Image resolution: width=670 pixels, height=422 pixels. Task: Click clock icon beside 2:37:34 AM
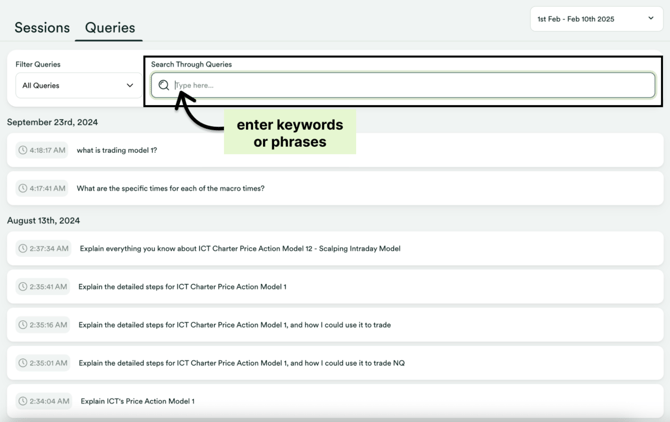(x=23, y=248)
